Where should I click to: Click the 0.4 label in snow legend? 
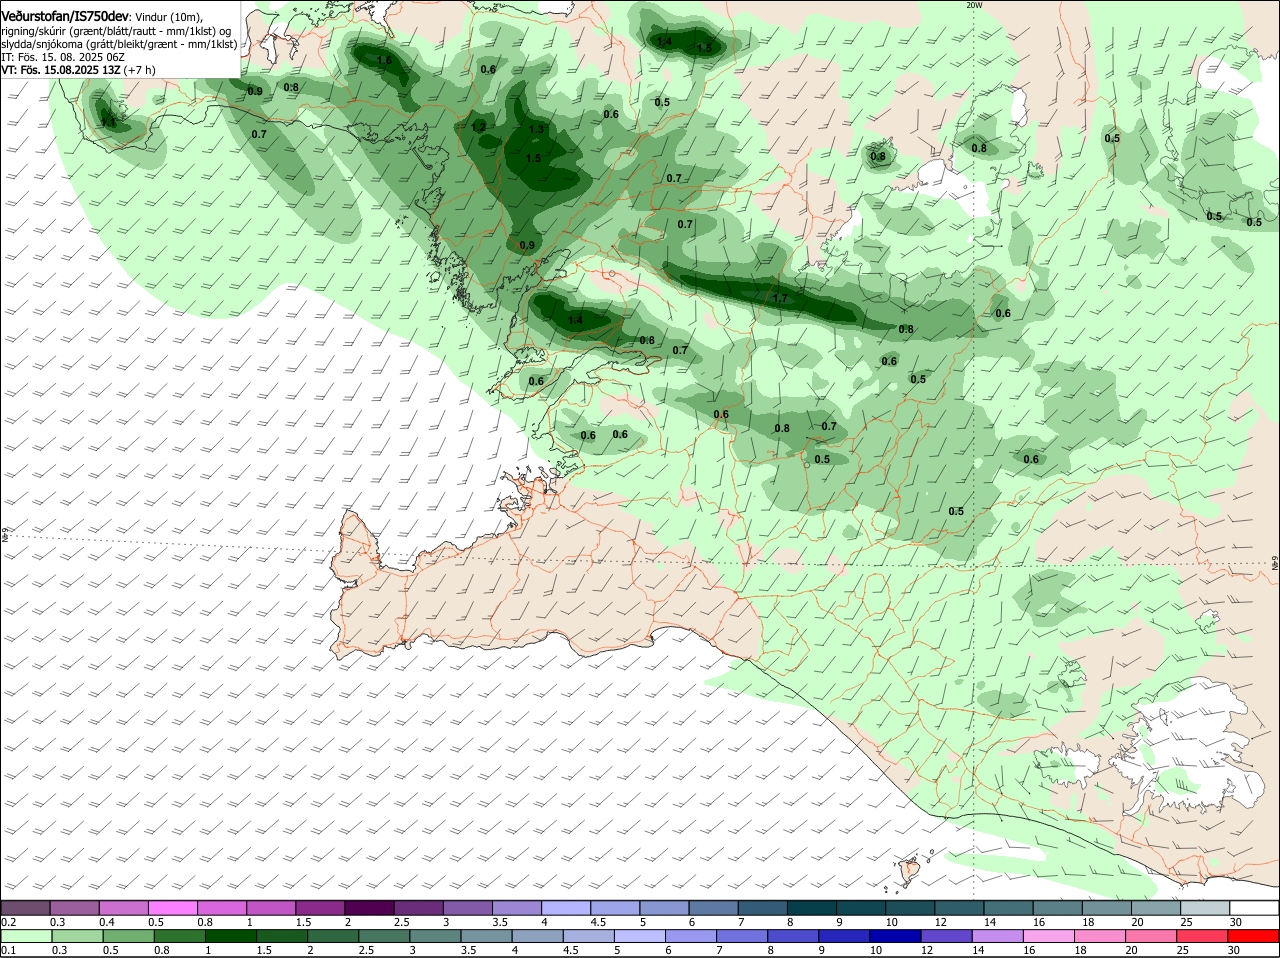pos(107,921)
